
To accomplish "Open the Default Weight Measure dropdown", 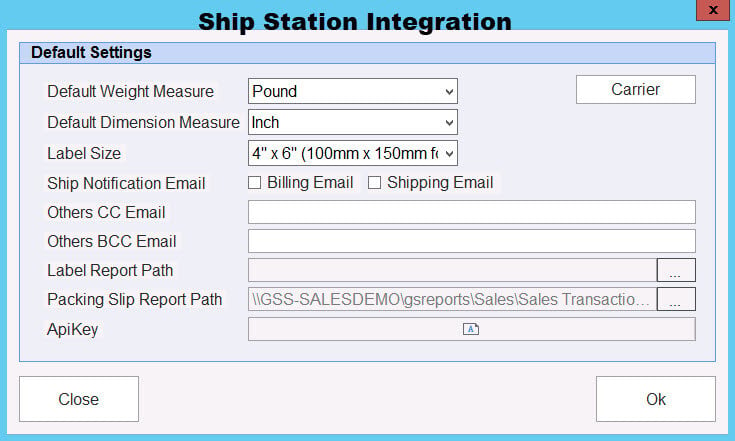I will tap(352, 91).
